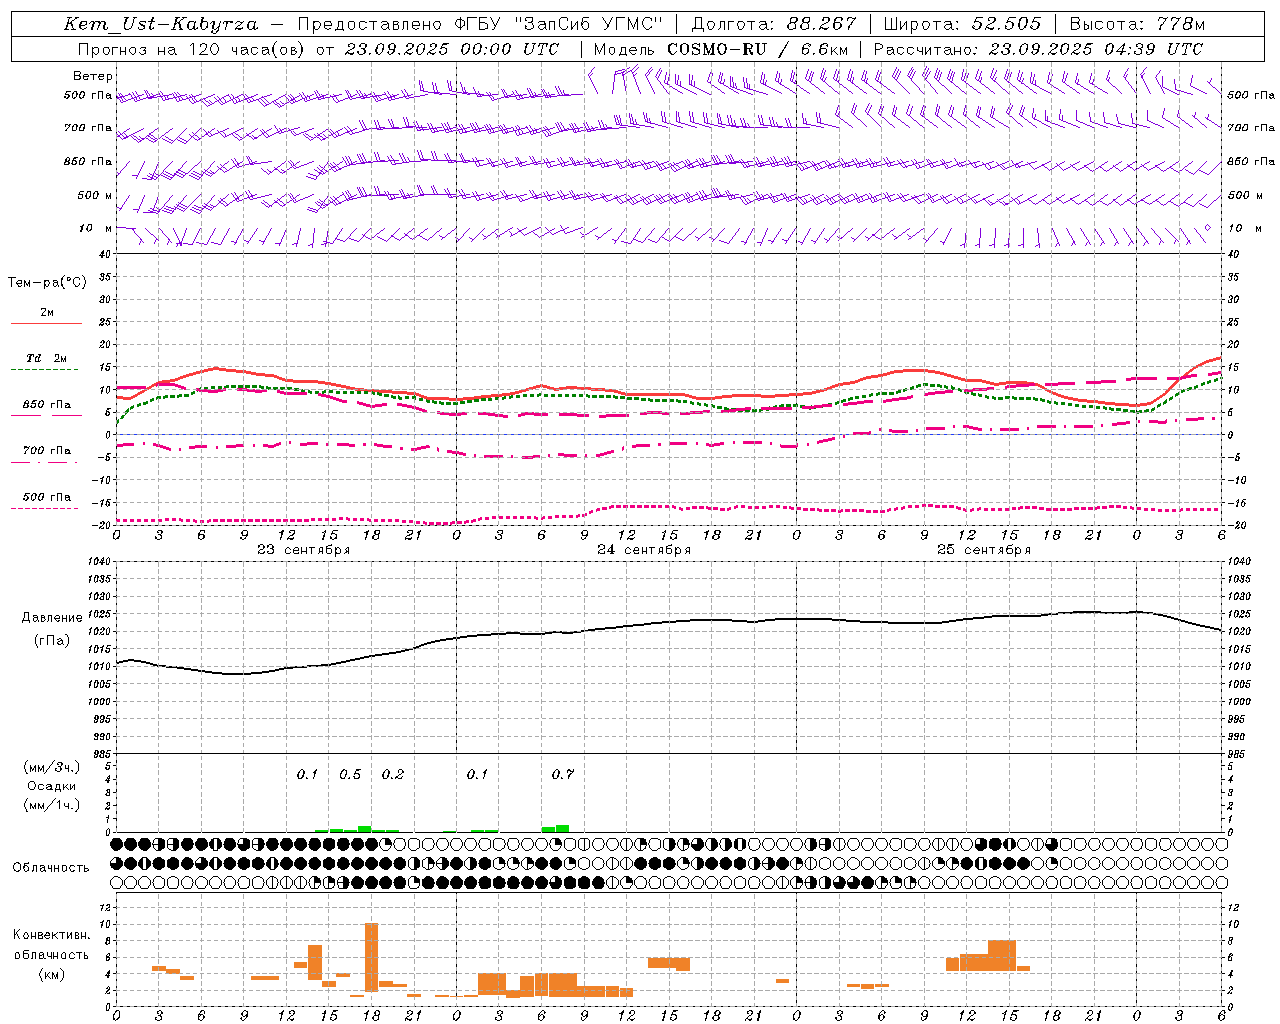Click "Рассчитано: 23.09.2025 04:39 UTC" text
The height and width of the screenshot is (1024, 1280).
[x=1038, y=49]
